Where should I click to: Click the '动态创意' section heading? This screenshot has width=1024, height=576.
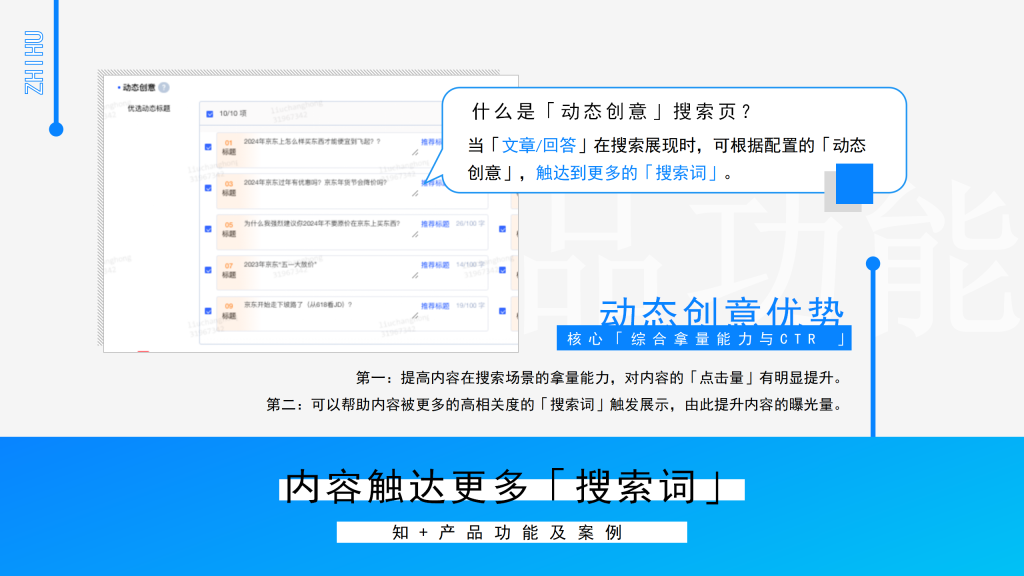tap(139, 88)
